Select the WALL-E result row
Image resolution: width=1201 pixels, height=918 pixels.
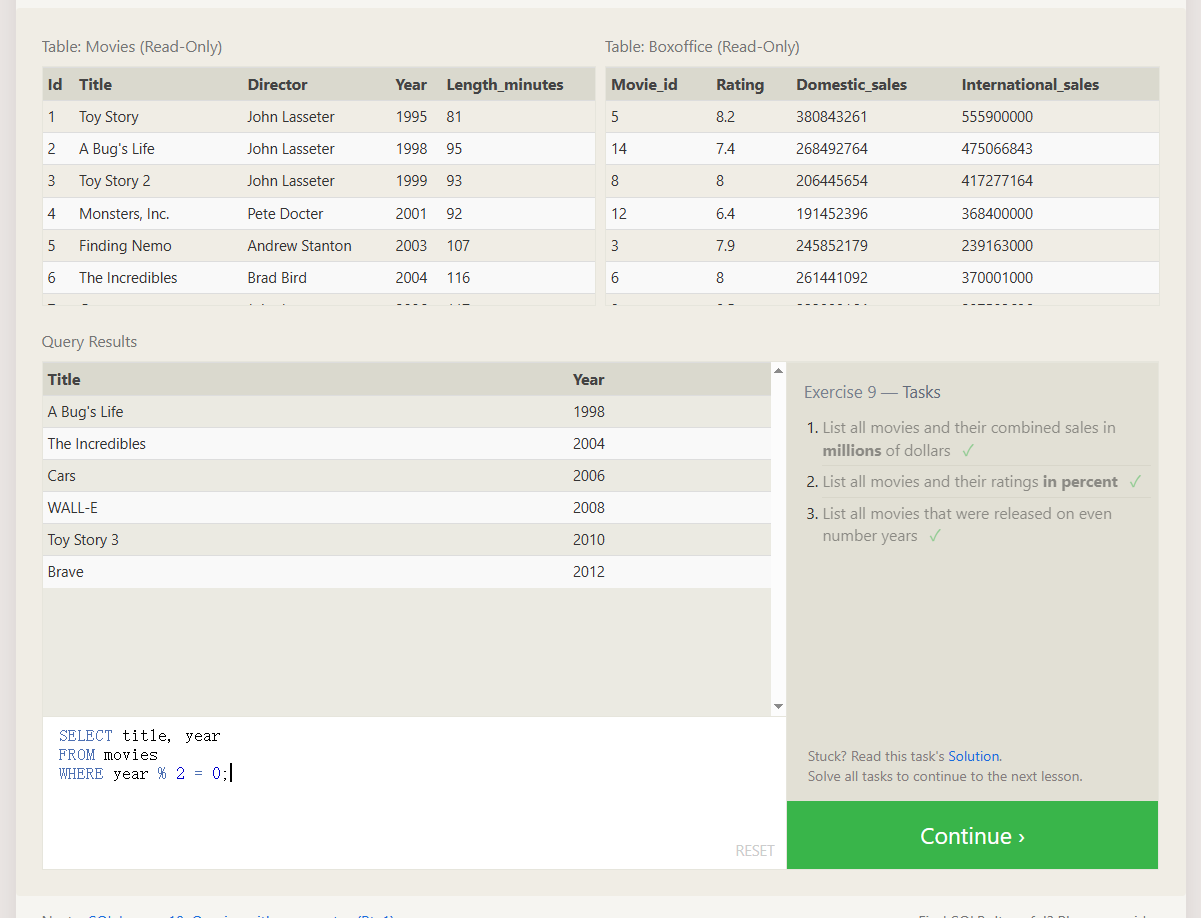(407, 508)
